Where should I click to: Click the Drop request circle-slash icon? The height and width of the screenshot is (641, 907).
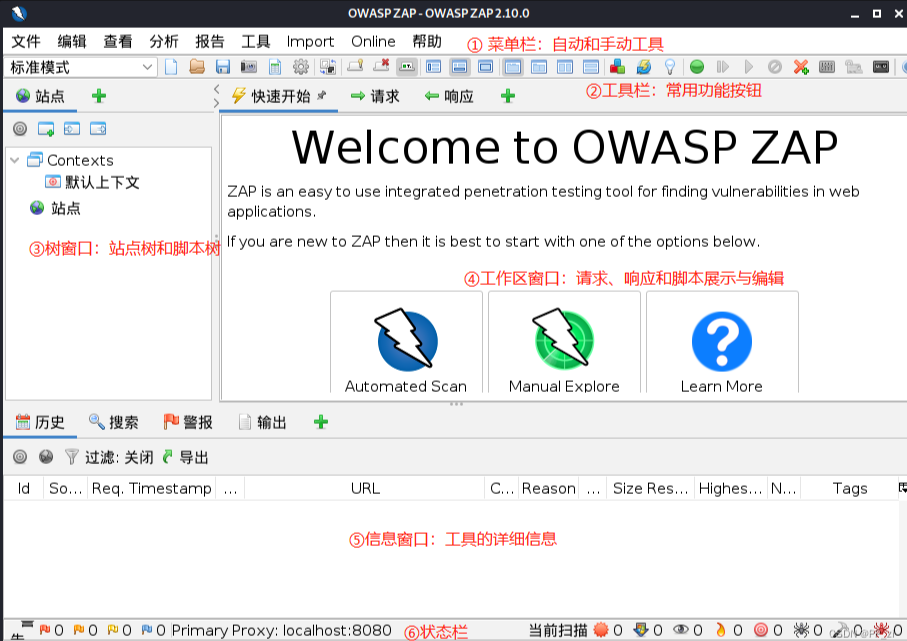click(775, 67)
